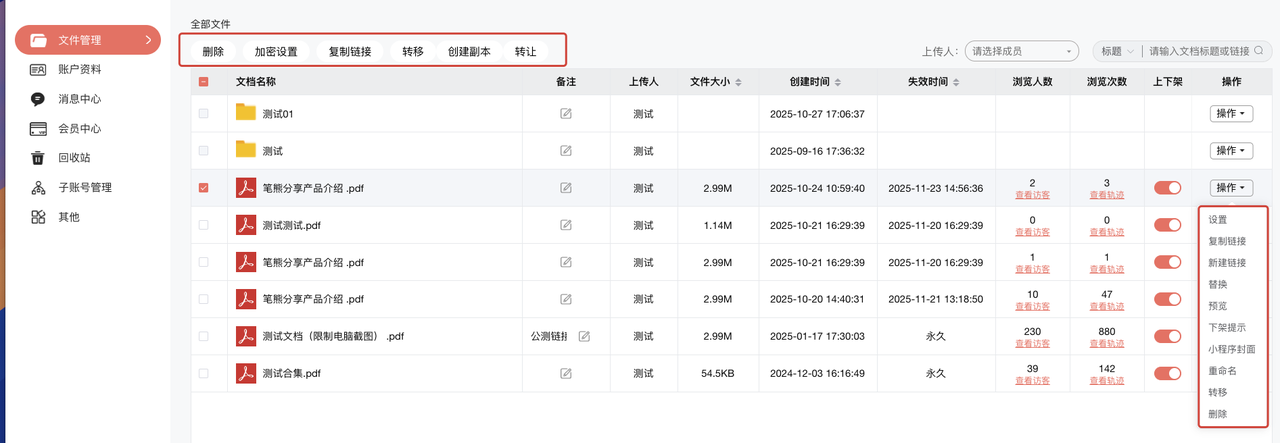Edit the remark for 测试合集.pdf
This screenshot has width=1280, height=443.
pyautogui.click(x=566, y=373)
